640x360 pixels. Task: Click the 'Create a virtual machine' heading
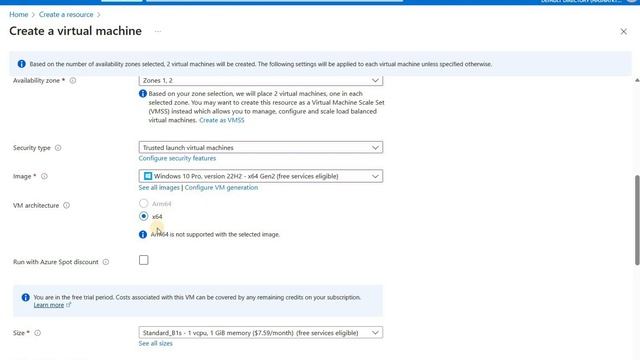click(76, 31)
